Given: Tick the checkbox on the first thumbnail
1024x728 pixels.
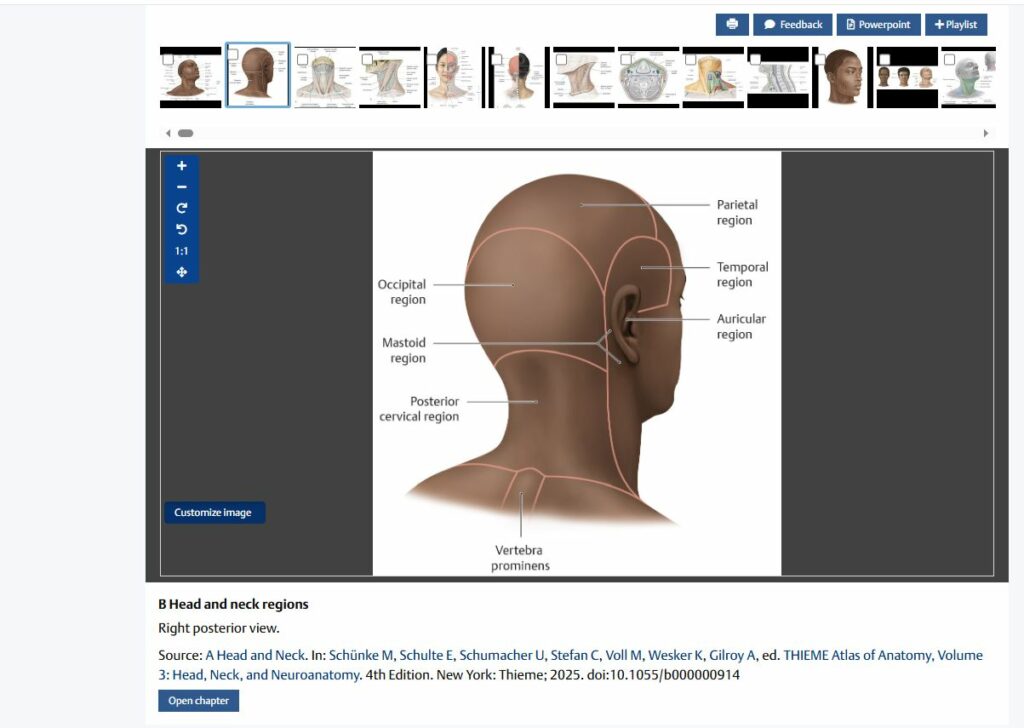Looking at the screenshot, I should click(x=168, y=59).
